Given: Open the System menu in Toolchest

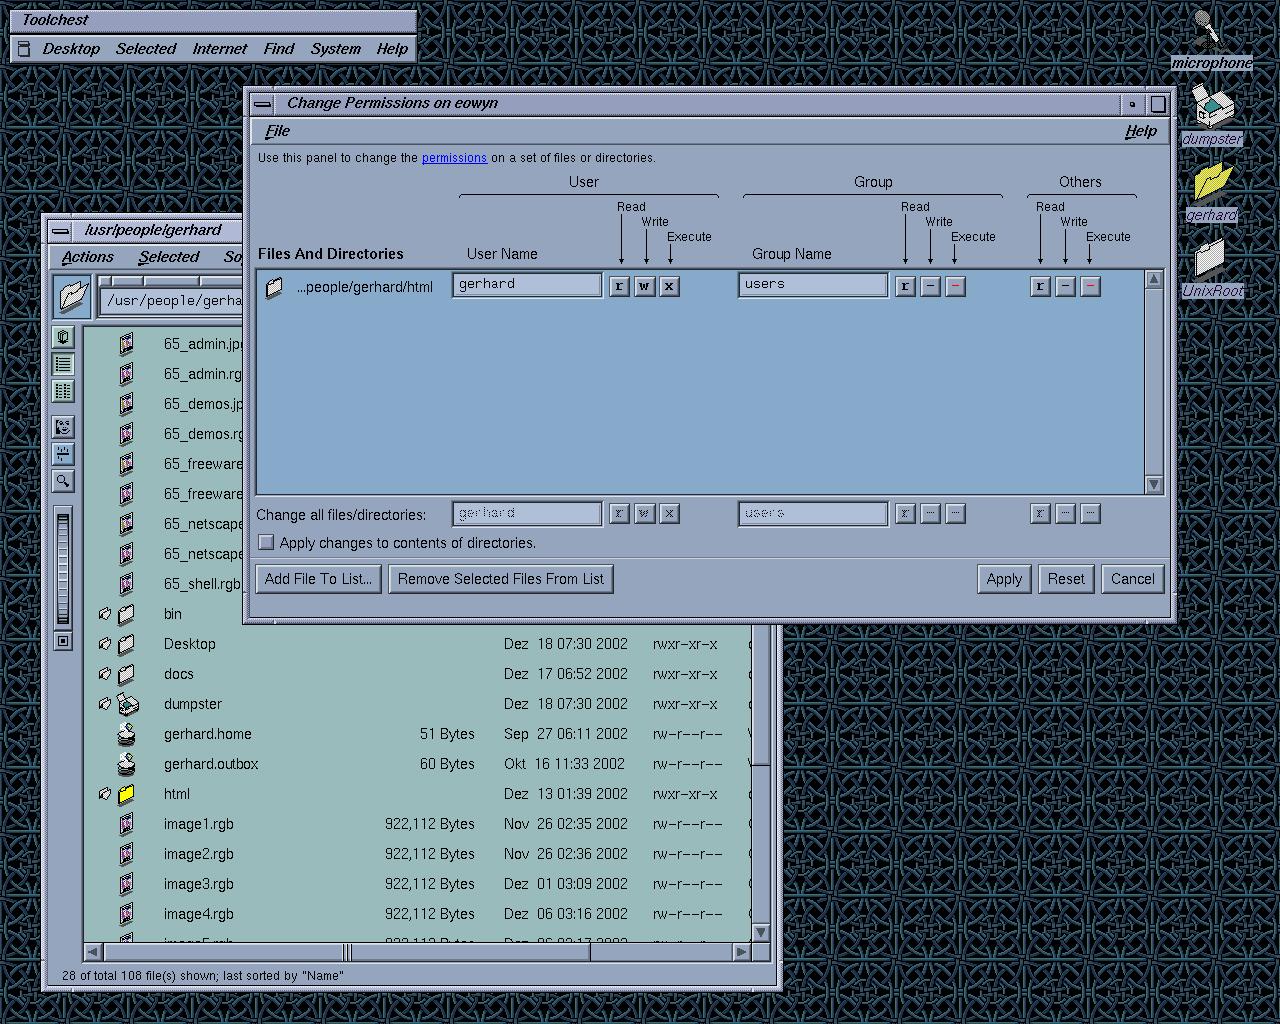Looking at the screenshot, I should point(335,48).
